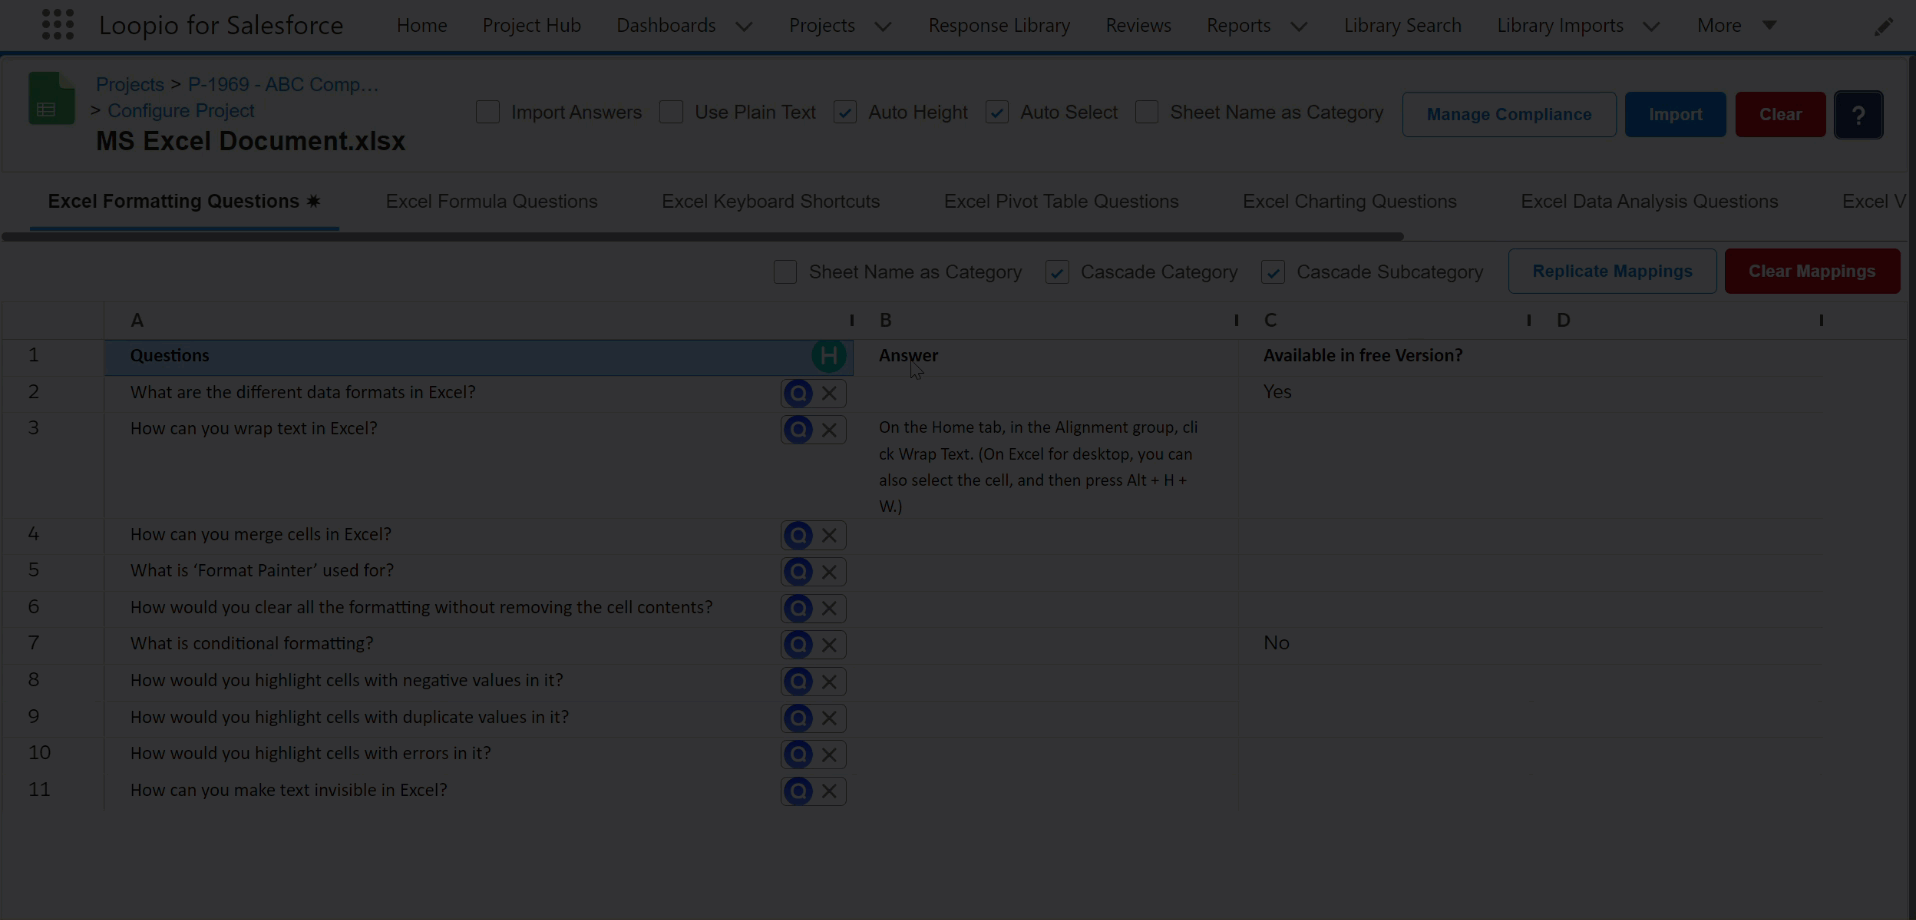
Task: Switch to Excel Formula Questions sheet tab
Action: [x=492, y=201]
